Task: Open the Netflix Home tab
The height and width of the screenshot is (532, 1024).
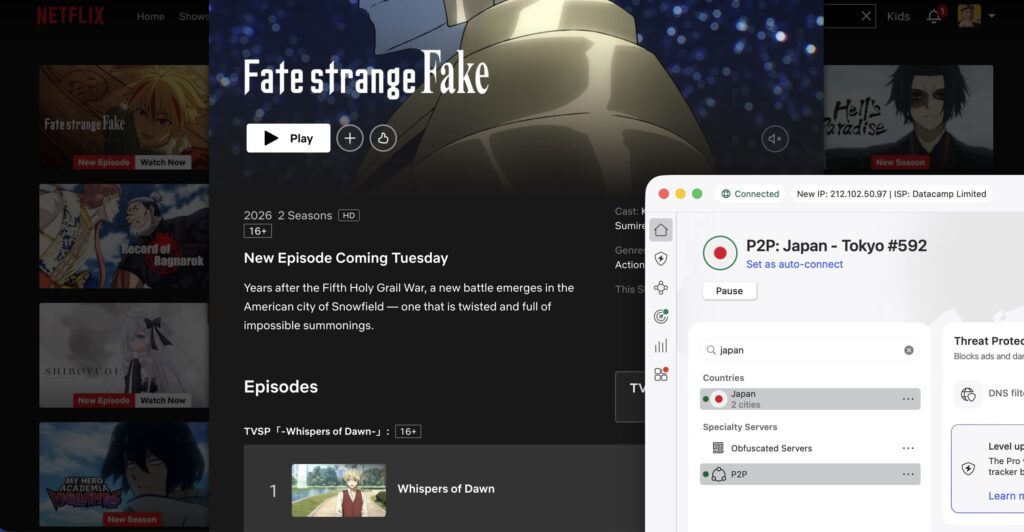Action: pyautogui.click(x=150, y=16)
